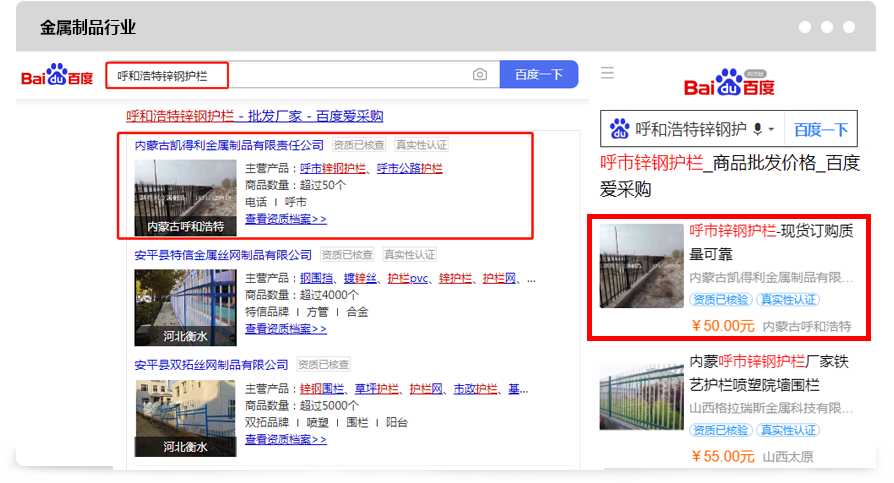Open 内蒙古凯得利金属制品有限责任公司 company link

229,145
